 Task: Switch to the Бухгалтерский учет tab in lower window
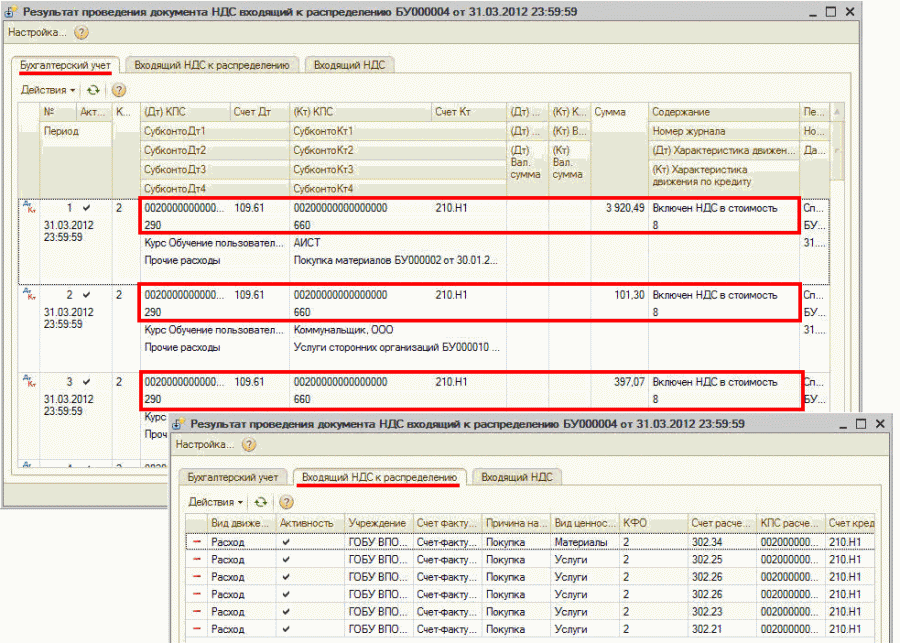click(233, 477)
